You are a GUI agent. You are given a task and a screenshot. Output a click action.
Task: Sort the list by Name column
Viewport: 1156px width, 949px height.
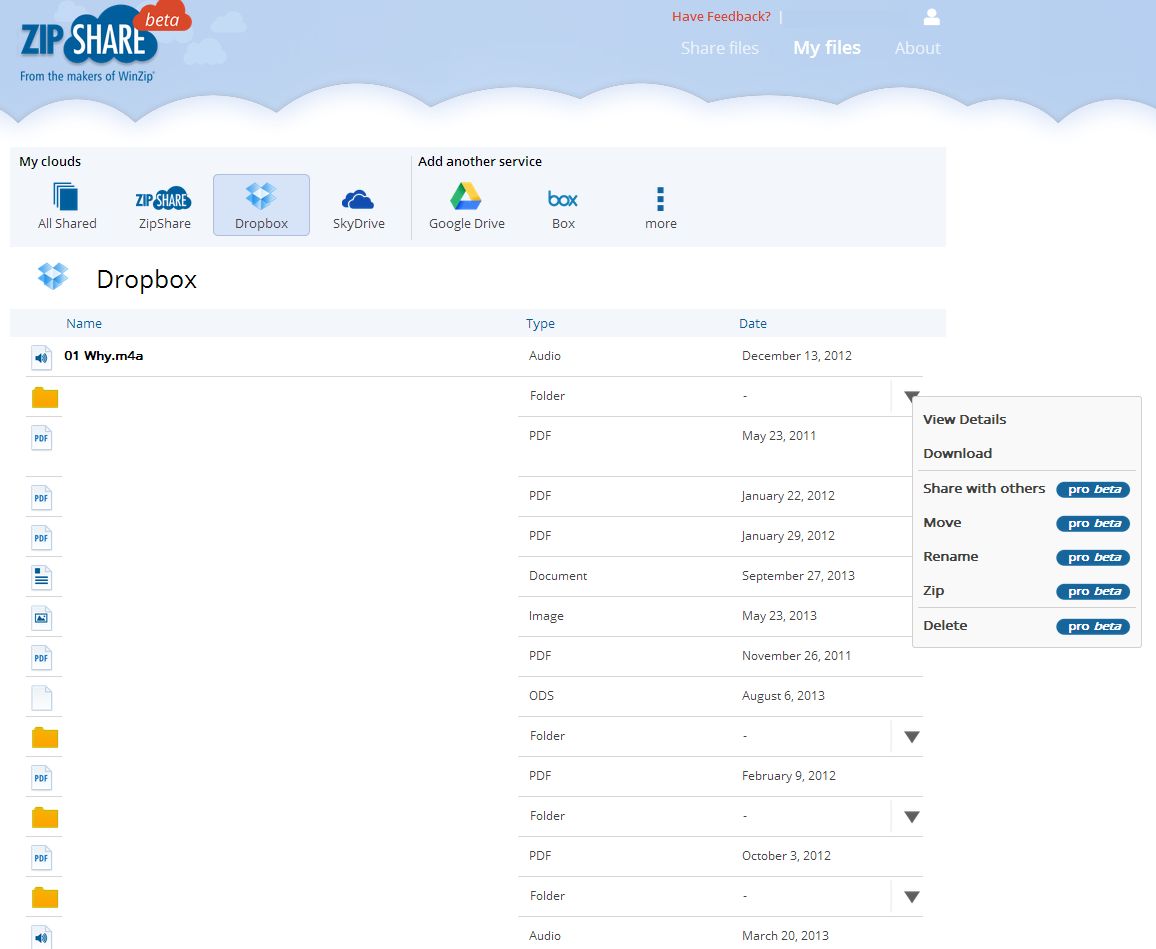coord(84,323)
